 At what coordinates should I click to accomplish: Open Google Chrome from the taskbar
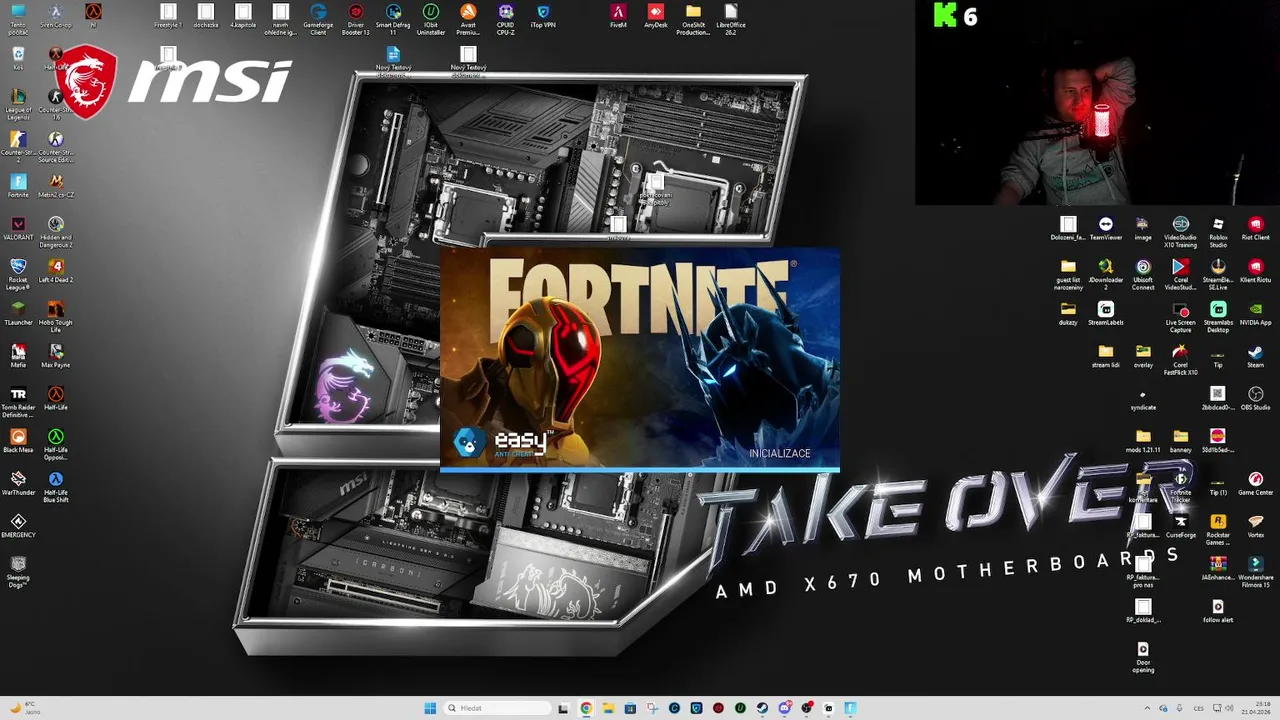[x=586, y=708]
